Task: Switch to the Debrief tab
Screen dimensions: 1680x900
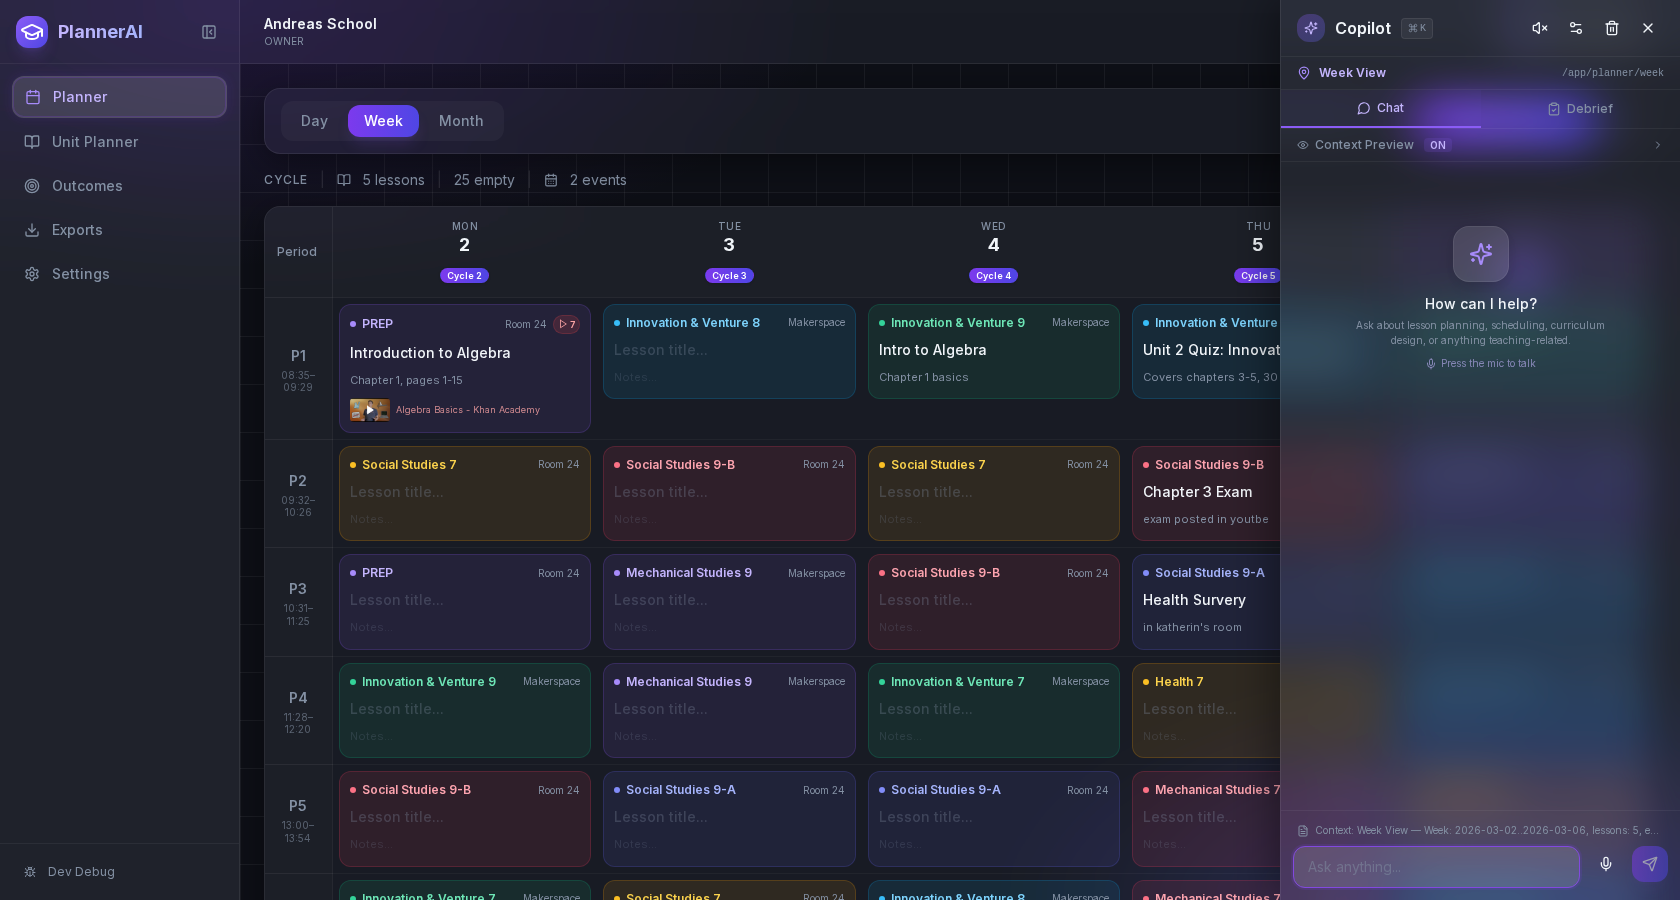Action: [1580, 109]
